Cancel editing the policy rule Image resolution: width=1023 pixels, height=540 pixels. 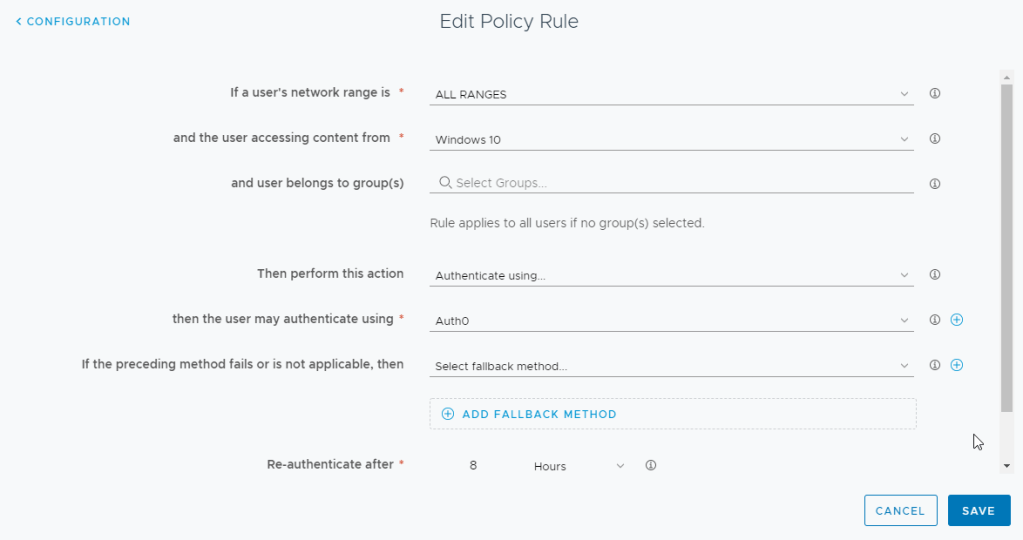click(900, 511)
